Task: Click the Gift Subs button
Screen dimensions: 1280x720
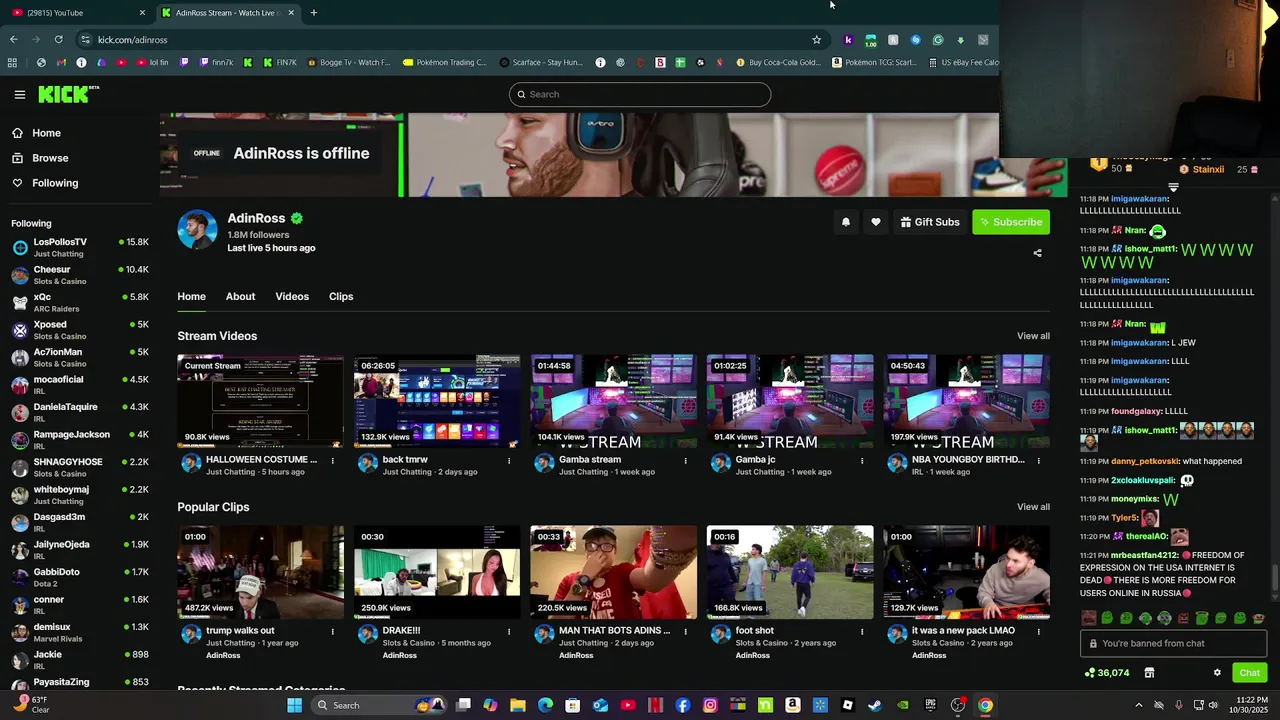Action: pos(930,222)
